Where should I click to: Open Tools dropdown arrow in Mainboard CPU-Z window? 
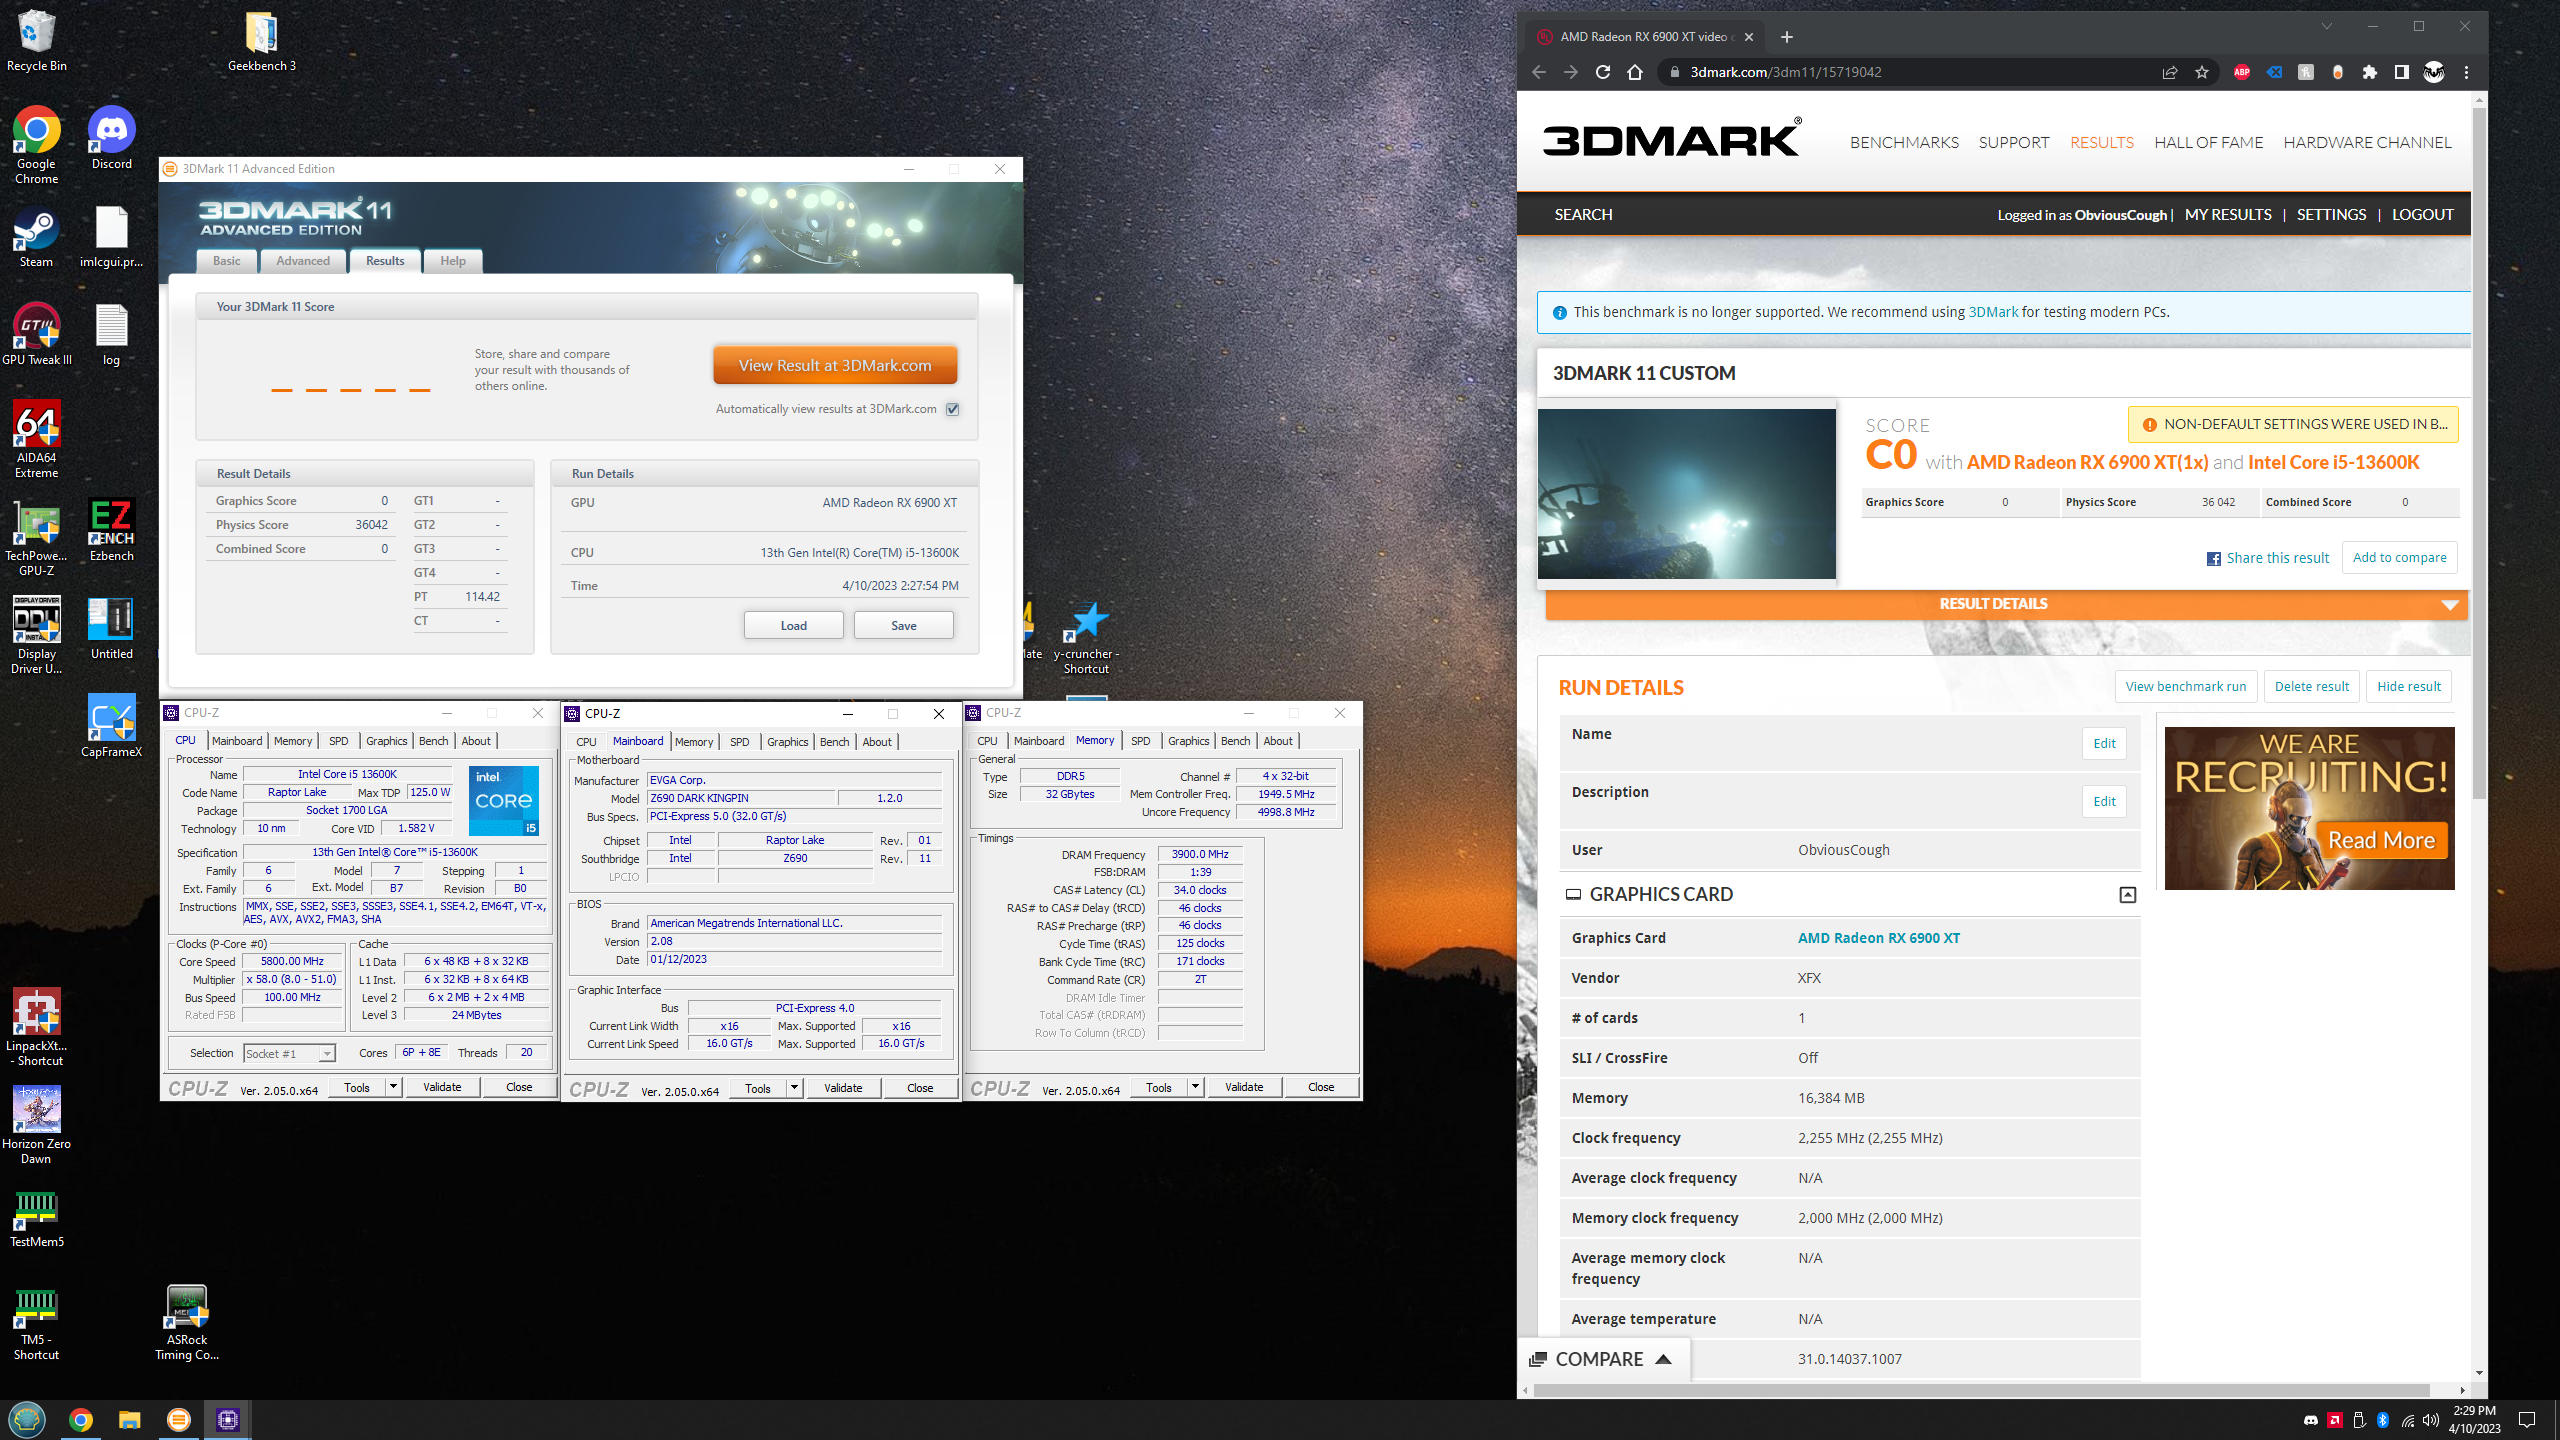tap(794, 1088)
